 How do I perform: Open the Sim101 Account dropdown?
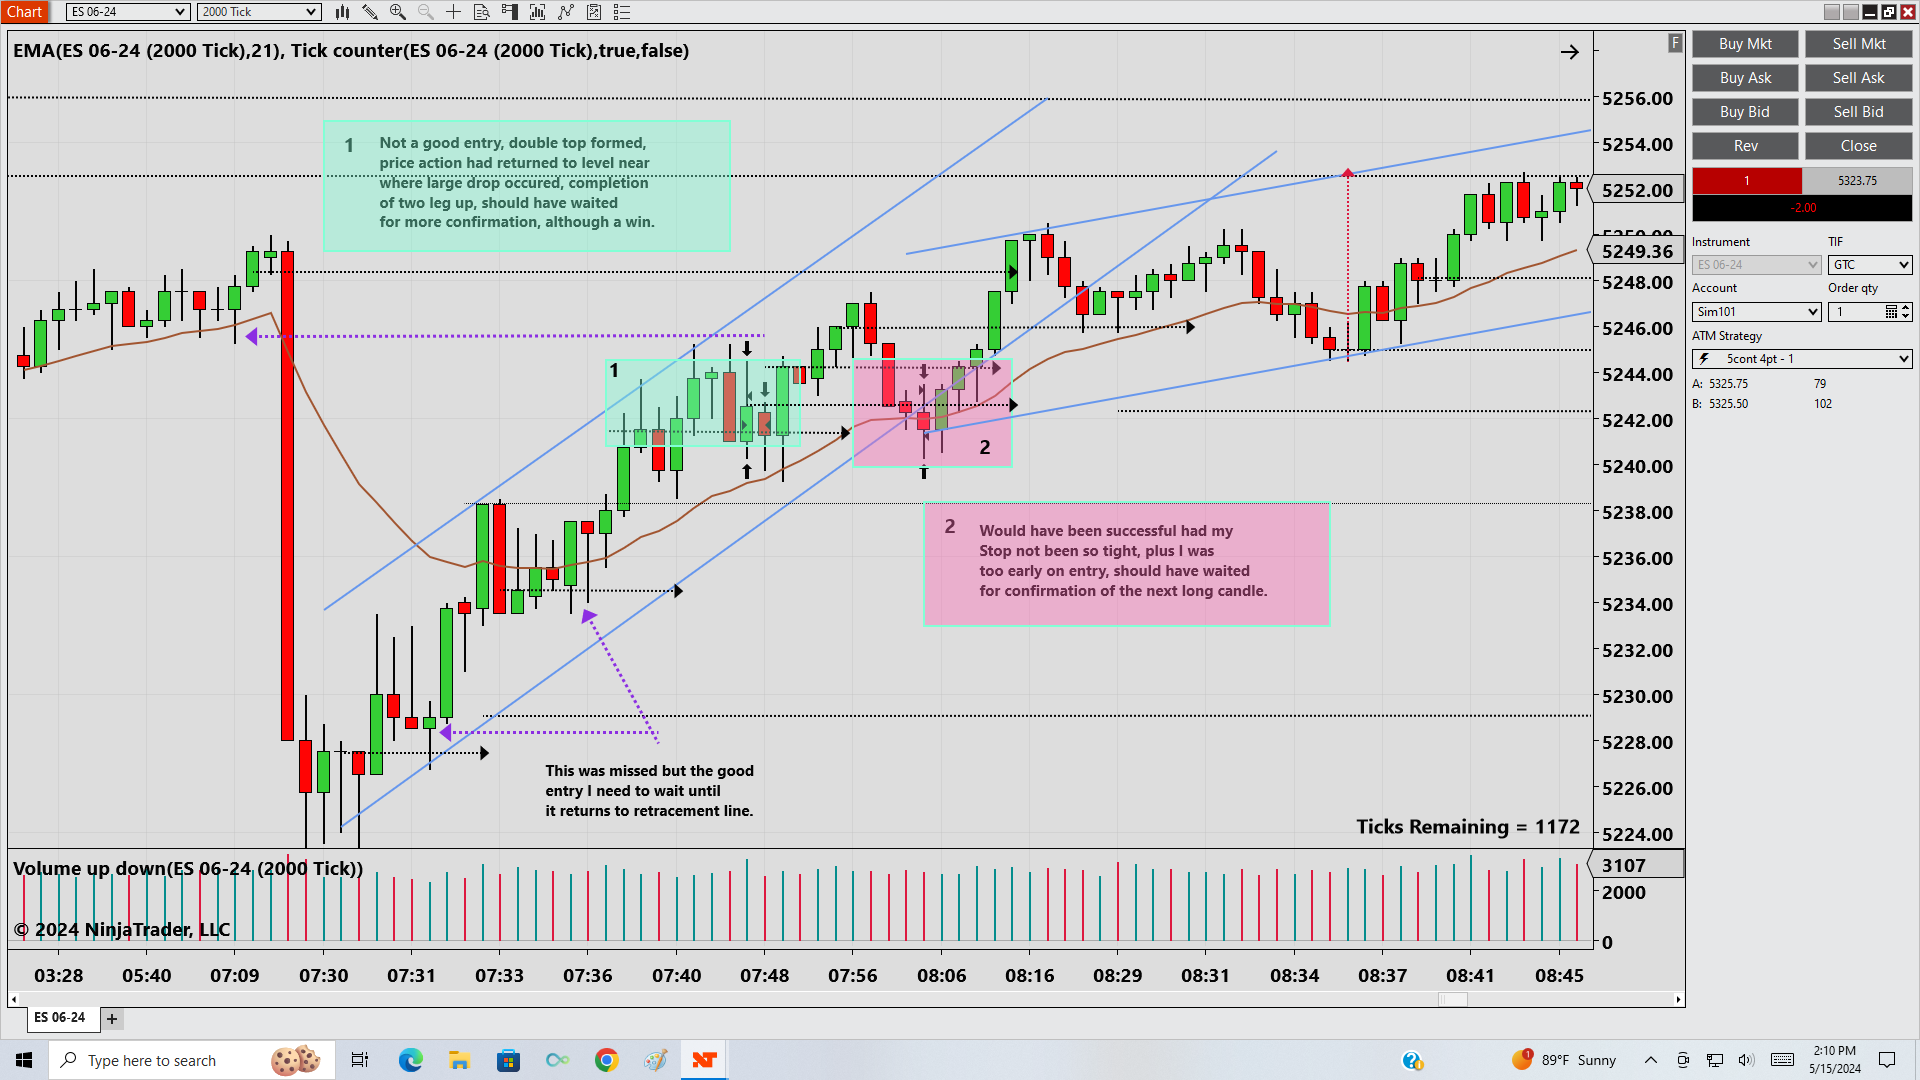[1757, 312]
